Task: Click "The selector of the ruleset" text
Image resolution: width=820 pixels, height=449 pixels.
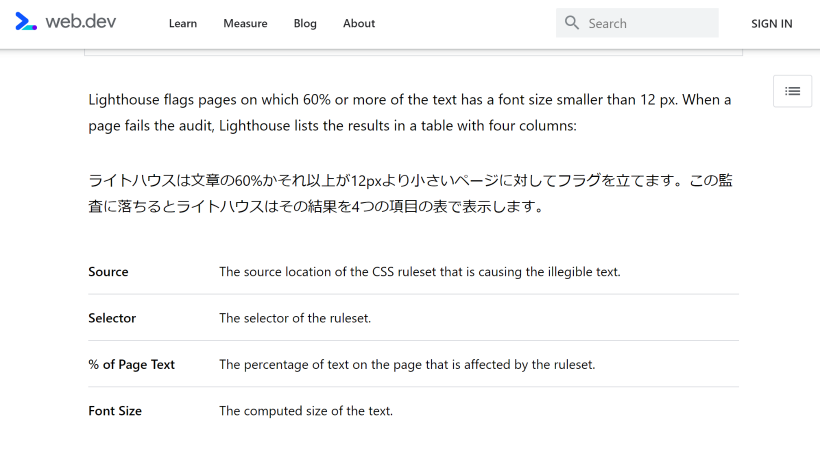Action: pos(294,318)
